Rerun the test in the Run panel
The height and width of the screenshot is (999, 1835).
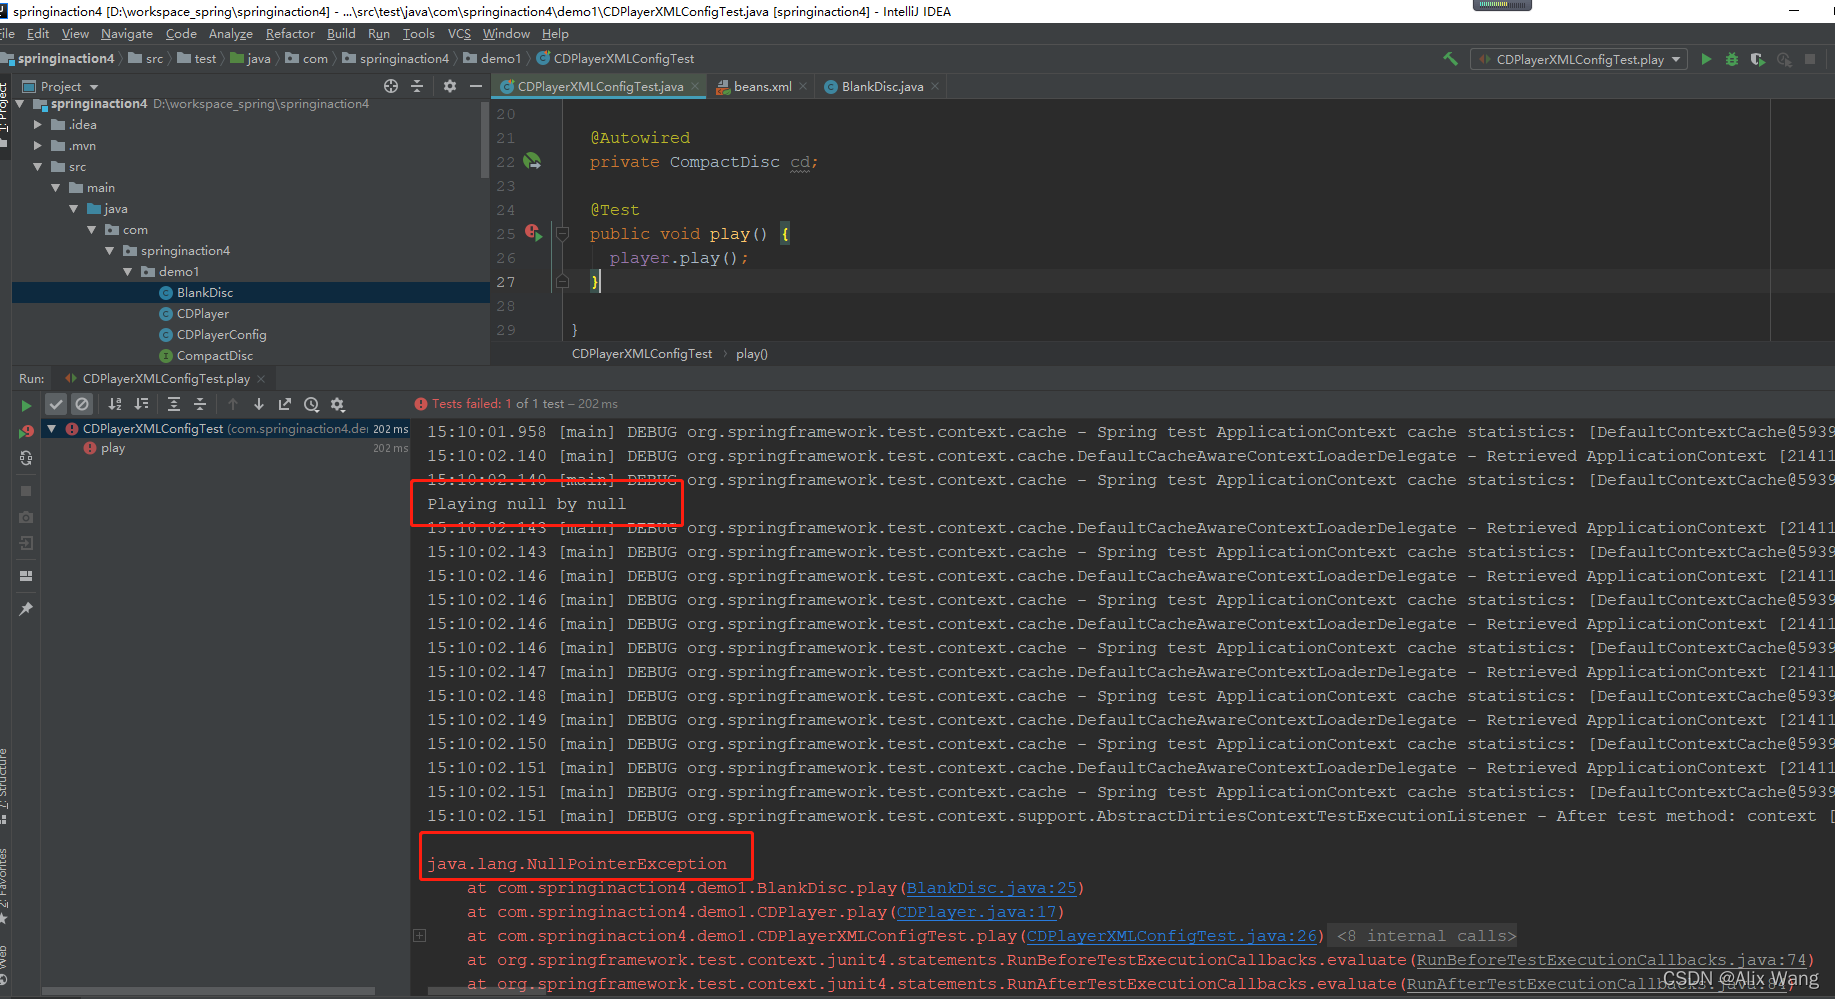point(26,405)
